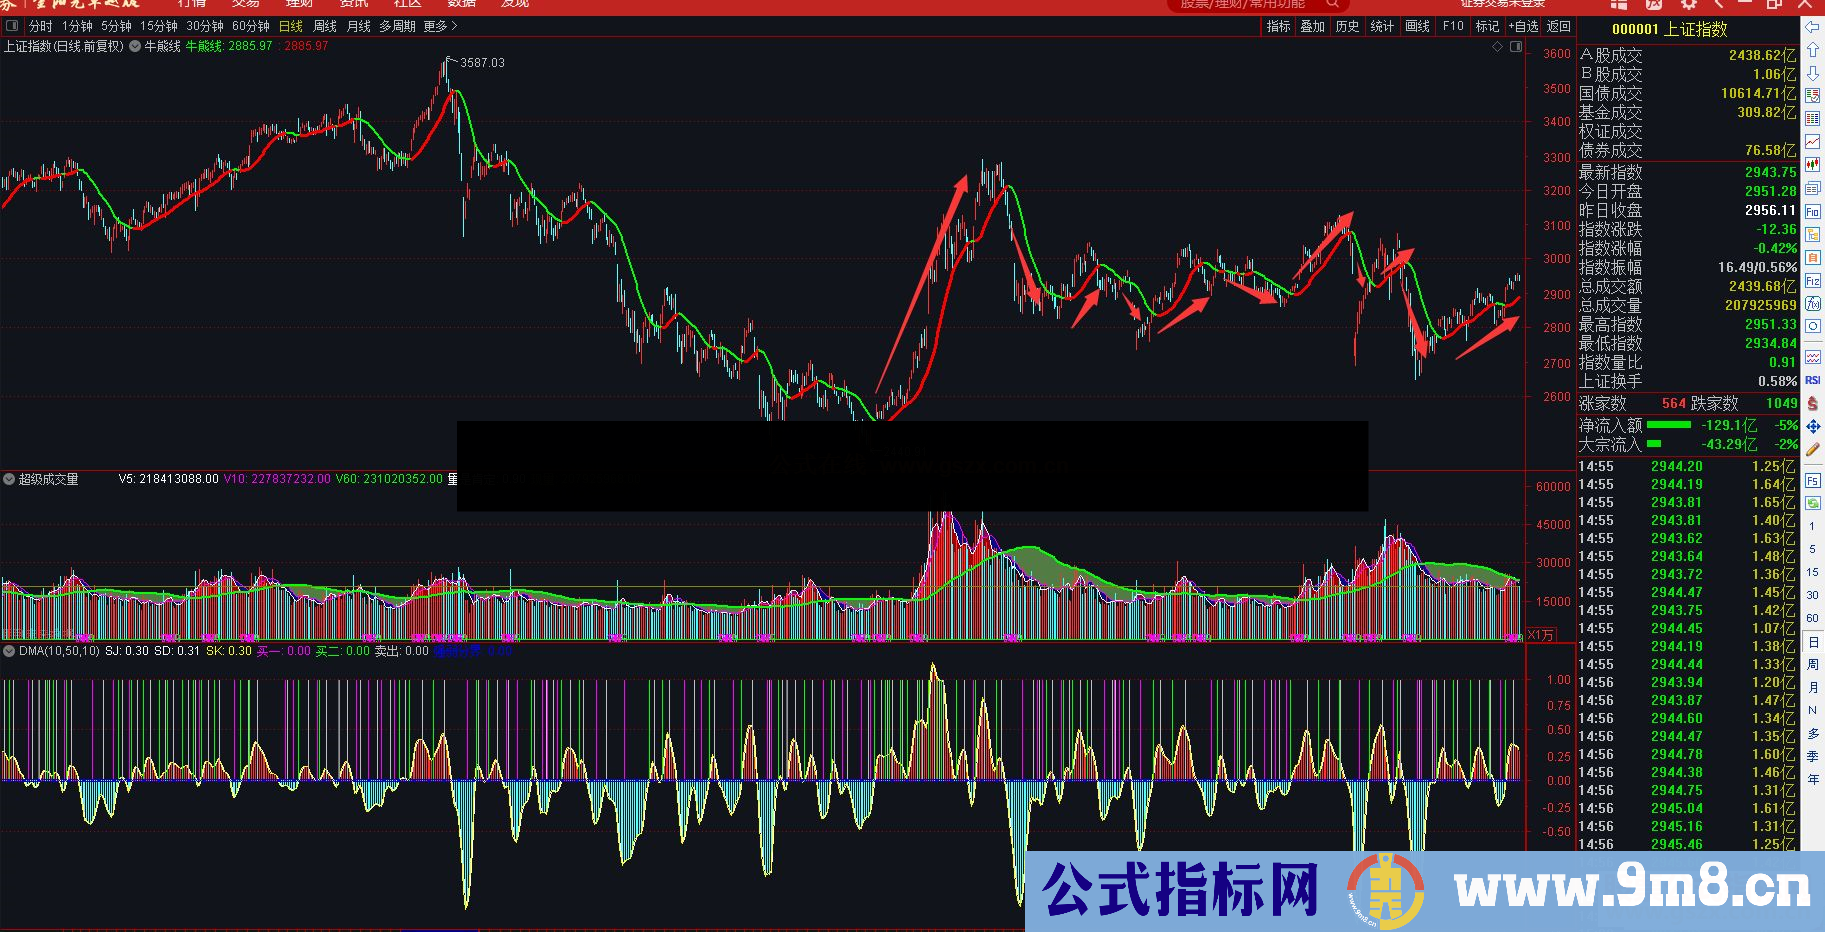Screen dimensions: 1825x932
Task: Select the 月线 monthly tab
Action: coord(359,27)
